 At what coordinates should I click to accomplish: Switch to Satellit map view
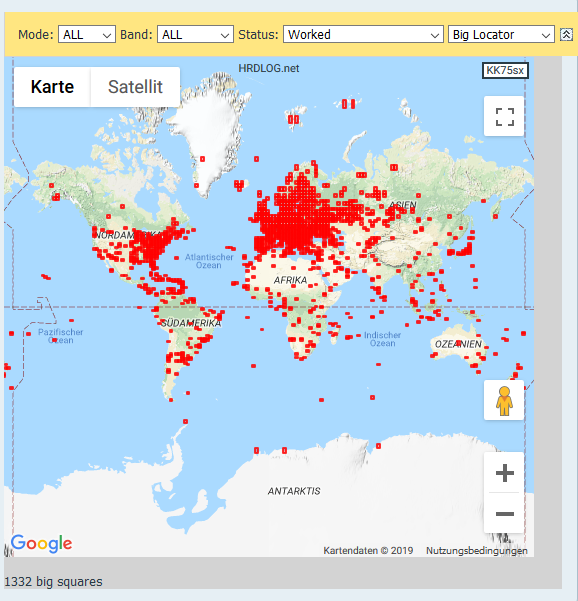(135, 87)
